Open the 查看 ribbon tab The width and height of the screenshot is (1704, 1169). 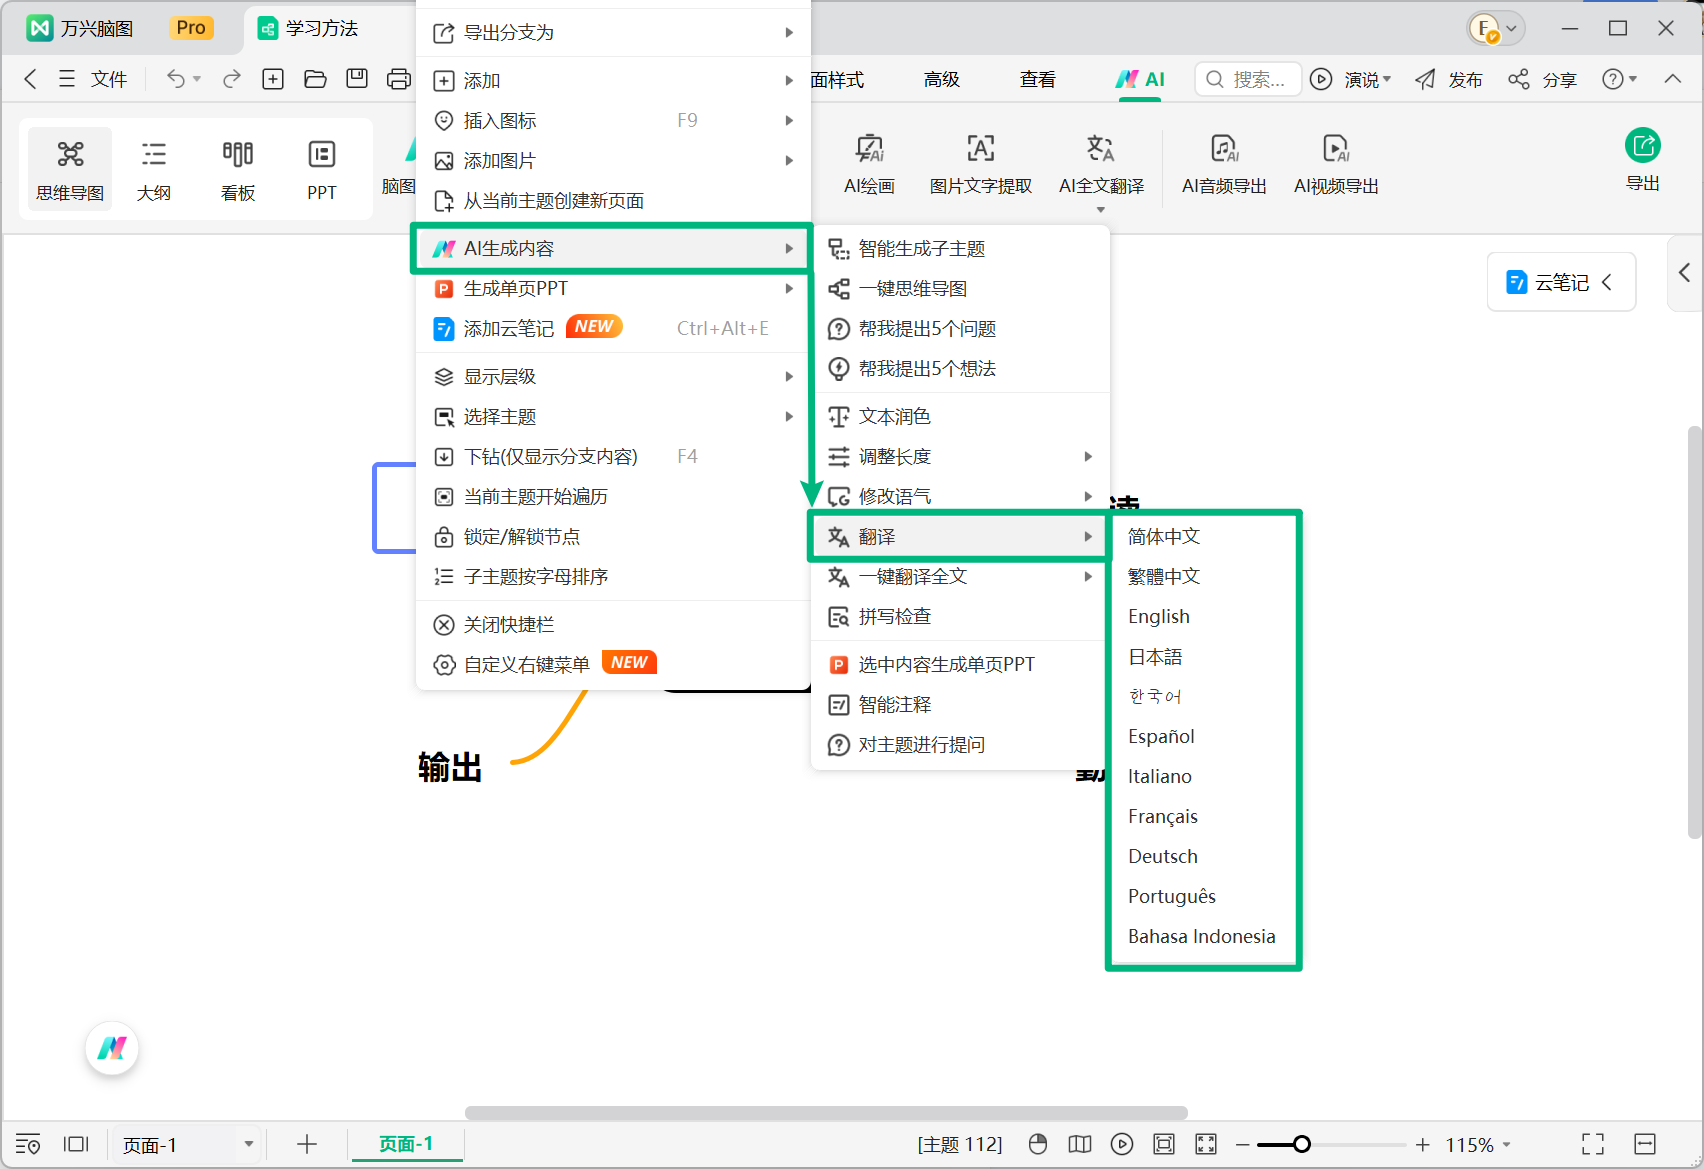pyautogui.click(x=1037, y=79)
